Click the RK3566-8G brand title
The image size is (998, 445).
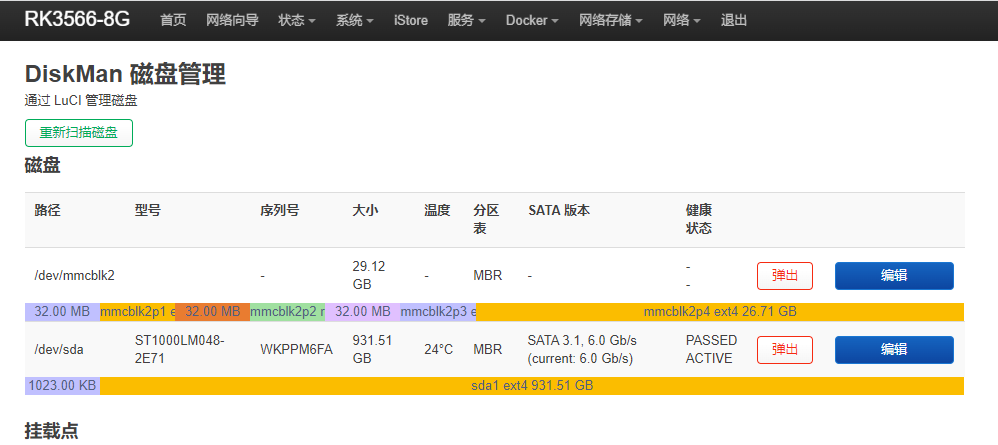pyautogui.click(x=77, y=19)
